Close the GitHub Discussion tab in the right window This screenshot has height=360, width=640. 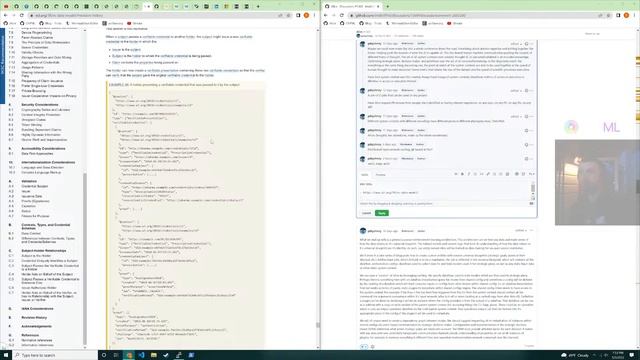pos(378,7)
